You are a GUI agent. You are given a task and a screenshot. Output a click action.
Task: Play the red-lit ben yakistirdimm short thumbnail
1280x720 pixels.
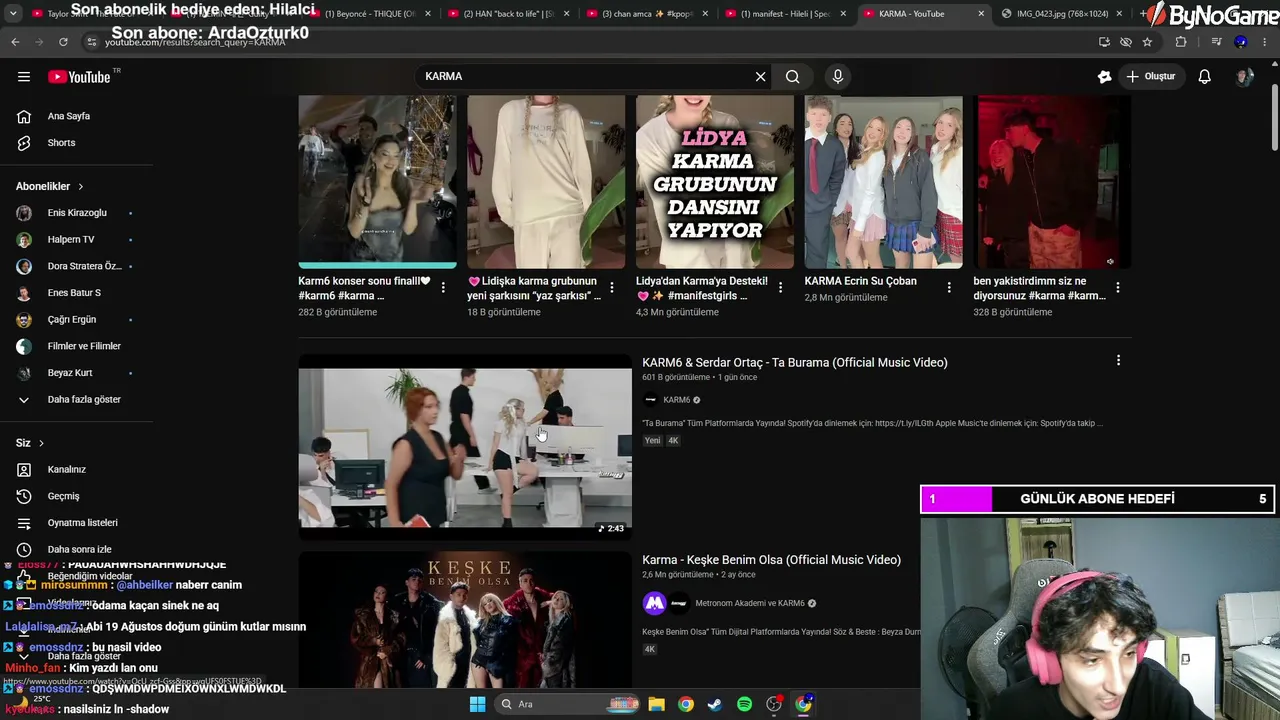pos(1052,182)
